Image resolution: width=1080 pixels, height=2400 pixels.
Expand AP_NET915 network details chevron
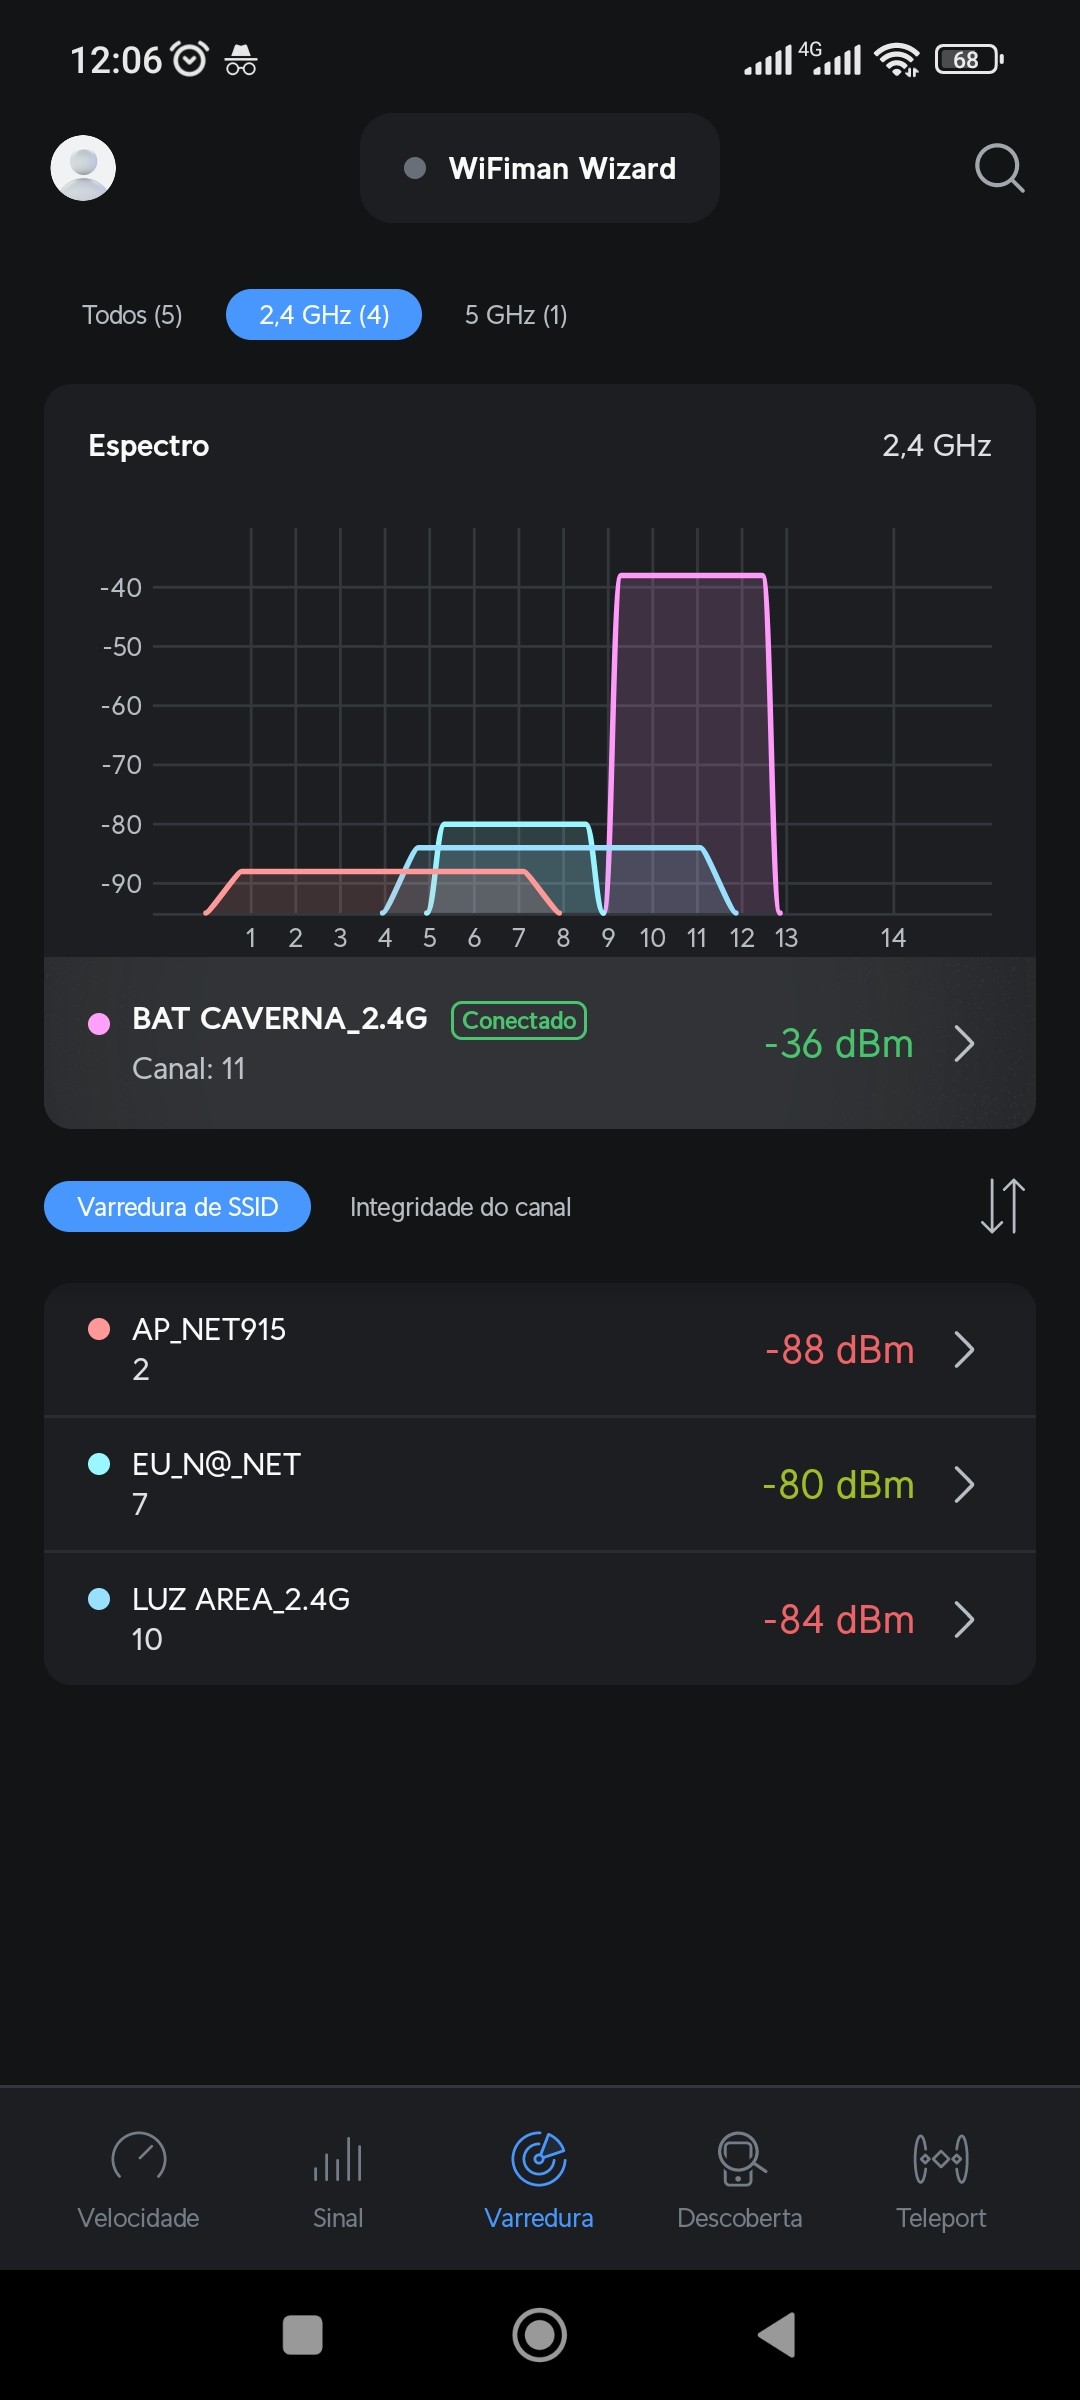(x=964, y=1350)
